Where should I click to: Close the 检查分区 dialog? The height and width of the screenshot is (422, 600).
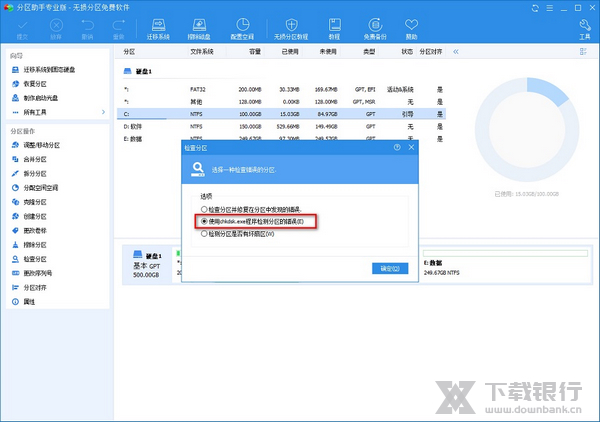(x=409, y=147)
